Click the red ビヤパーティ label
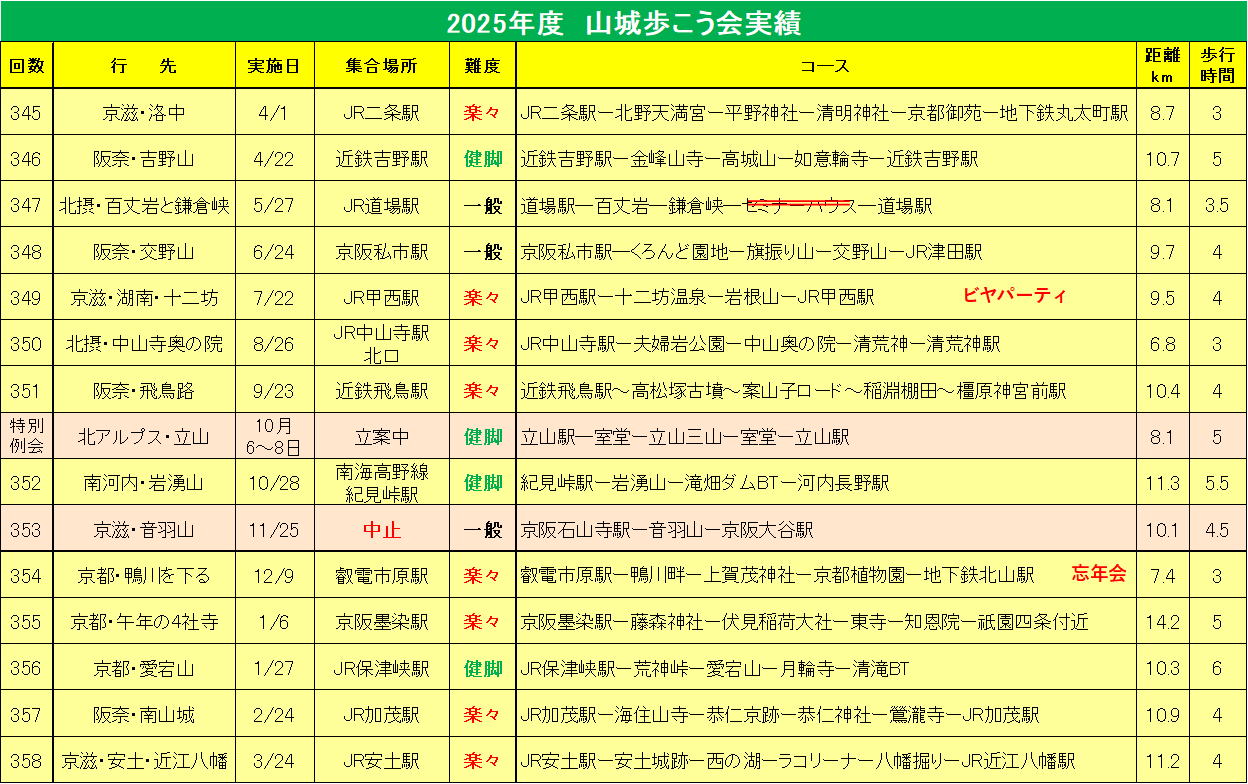1248x784 pixels. [x=1014, y=296]
